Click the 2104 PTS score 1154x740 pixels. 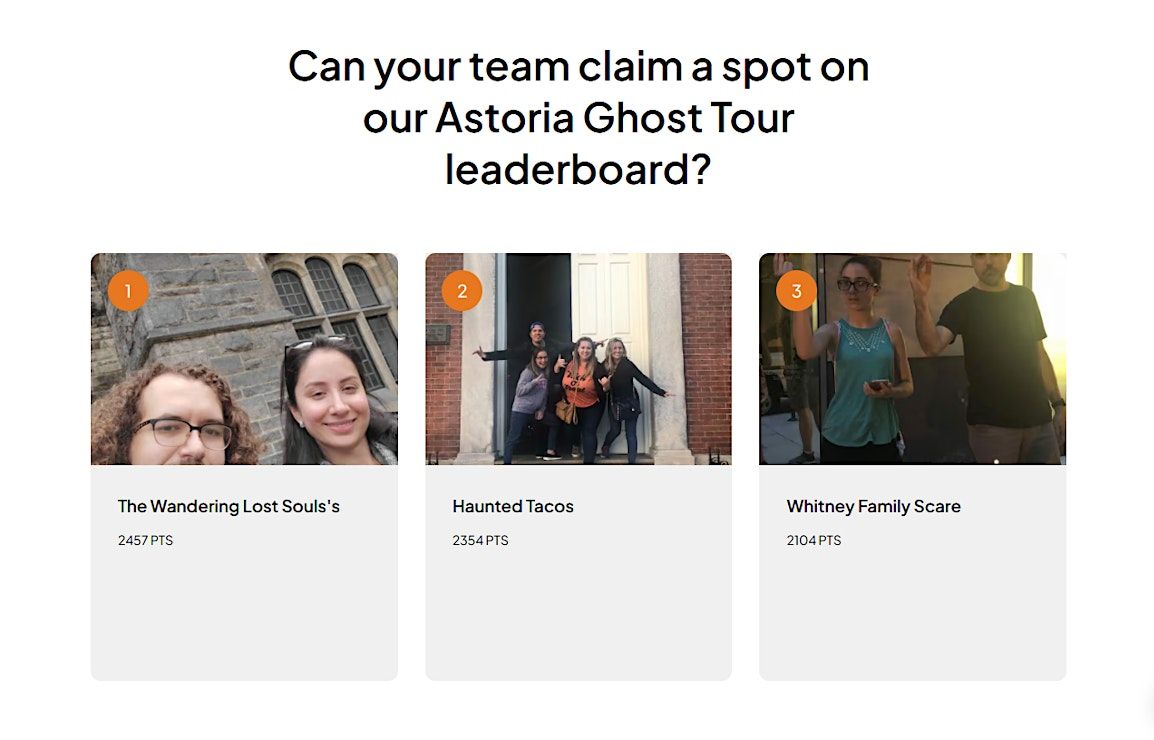814,540
